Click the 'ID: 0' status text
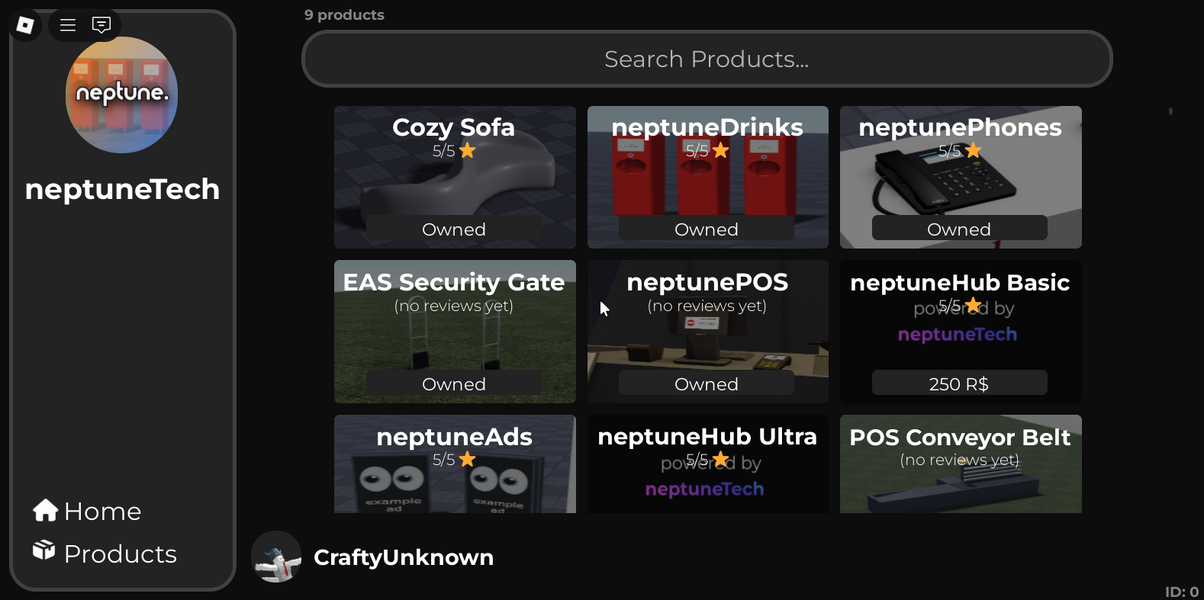Image resolution: width=1204 pixels, height=600 pixels. [x=1181, y=592]
